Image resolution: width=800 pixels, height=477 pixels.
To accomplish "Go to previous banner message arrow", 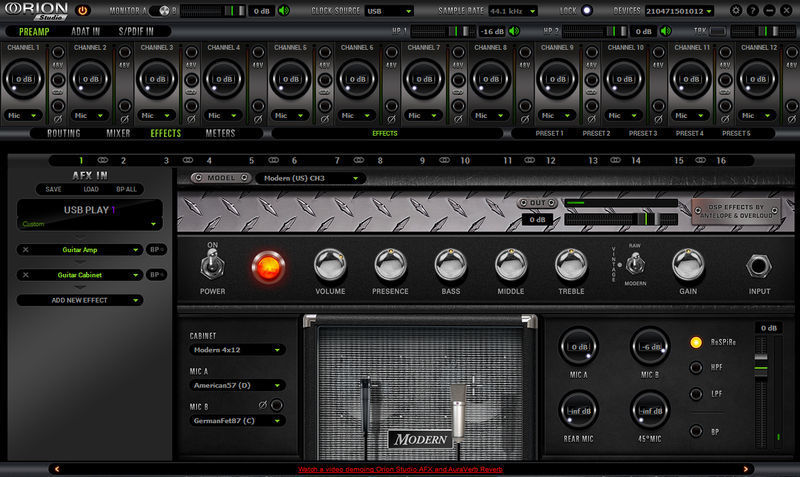I will 57,469.
